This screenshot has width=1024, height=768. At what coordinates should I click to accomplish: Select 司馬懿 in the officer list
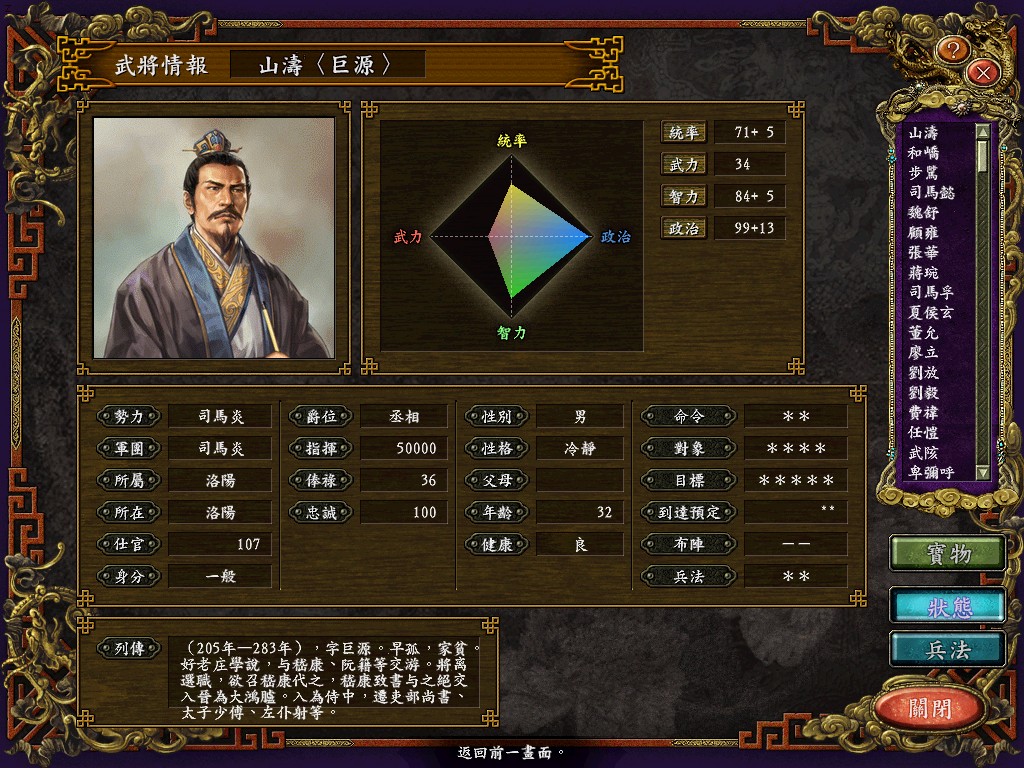931,192
